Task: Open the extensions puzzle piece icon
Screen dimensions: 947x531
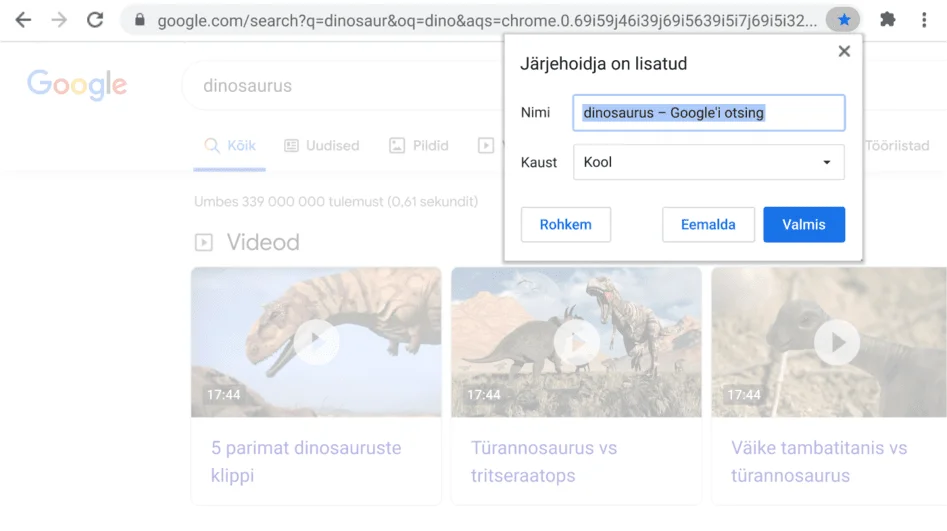Action: tap(887, 20)
